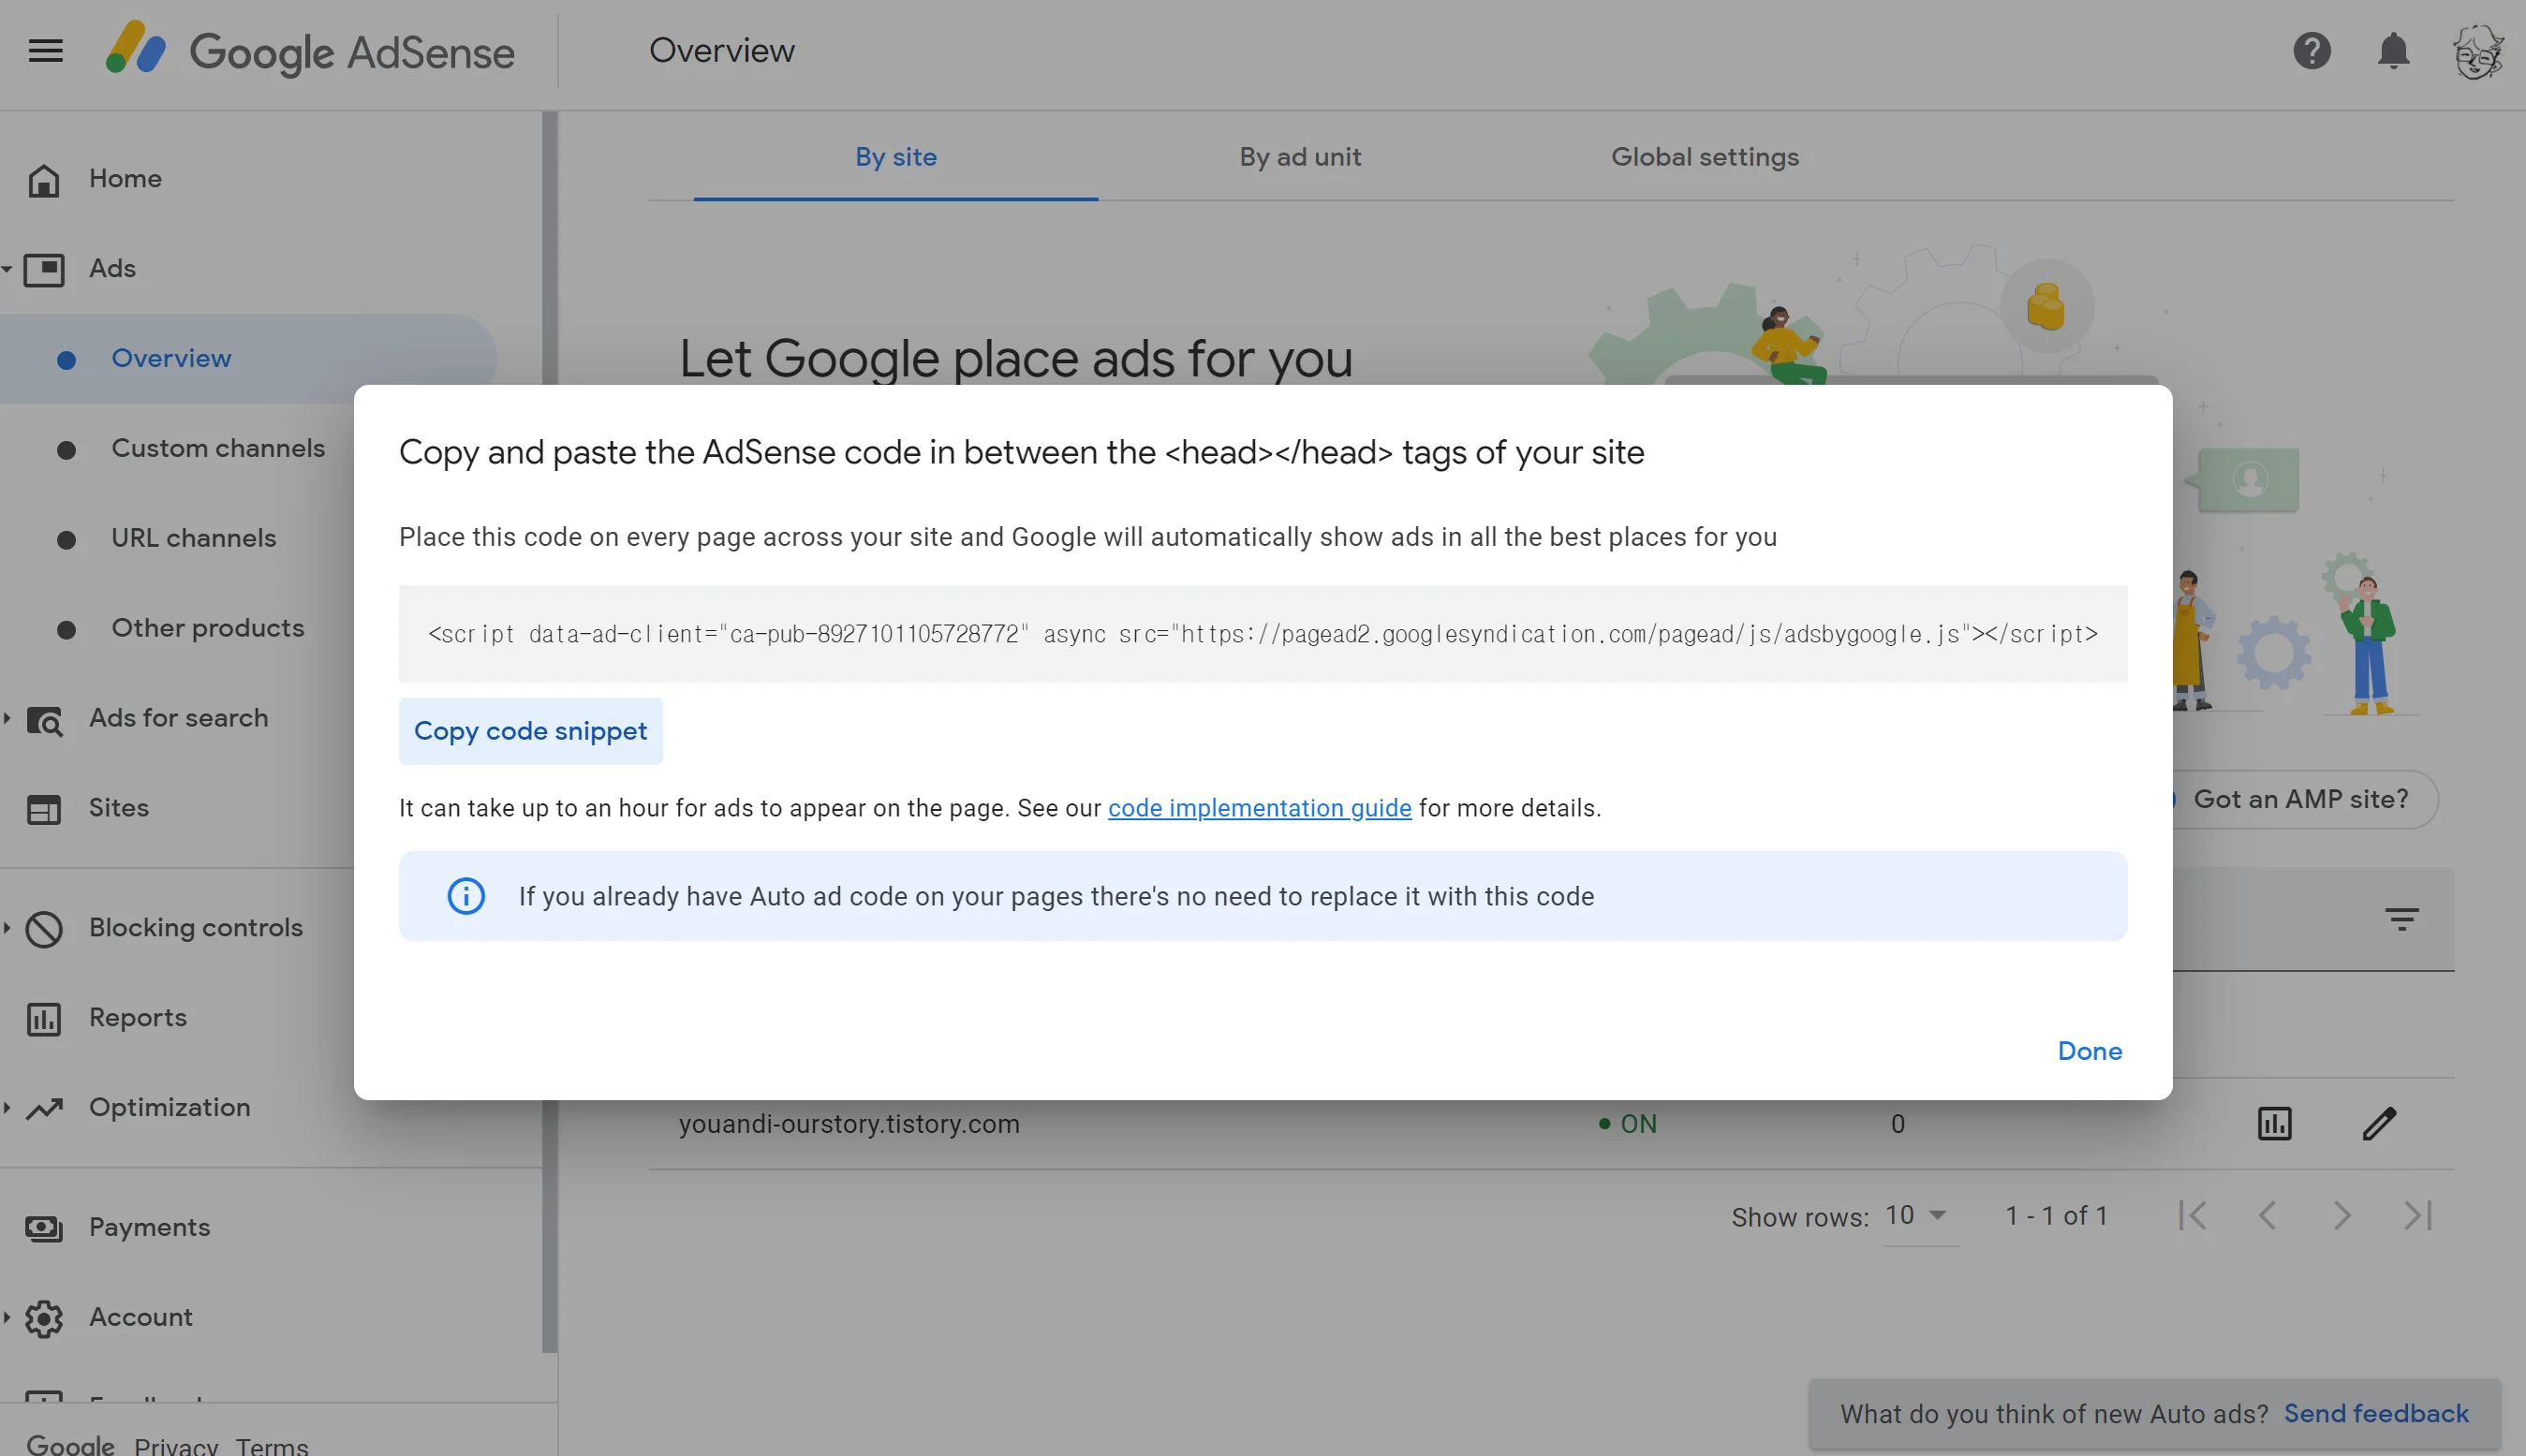Open the Show rows 10 dropdown
The image size is (2526, 1456).
coord(1920,1216)
